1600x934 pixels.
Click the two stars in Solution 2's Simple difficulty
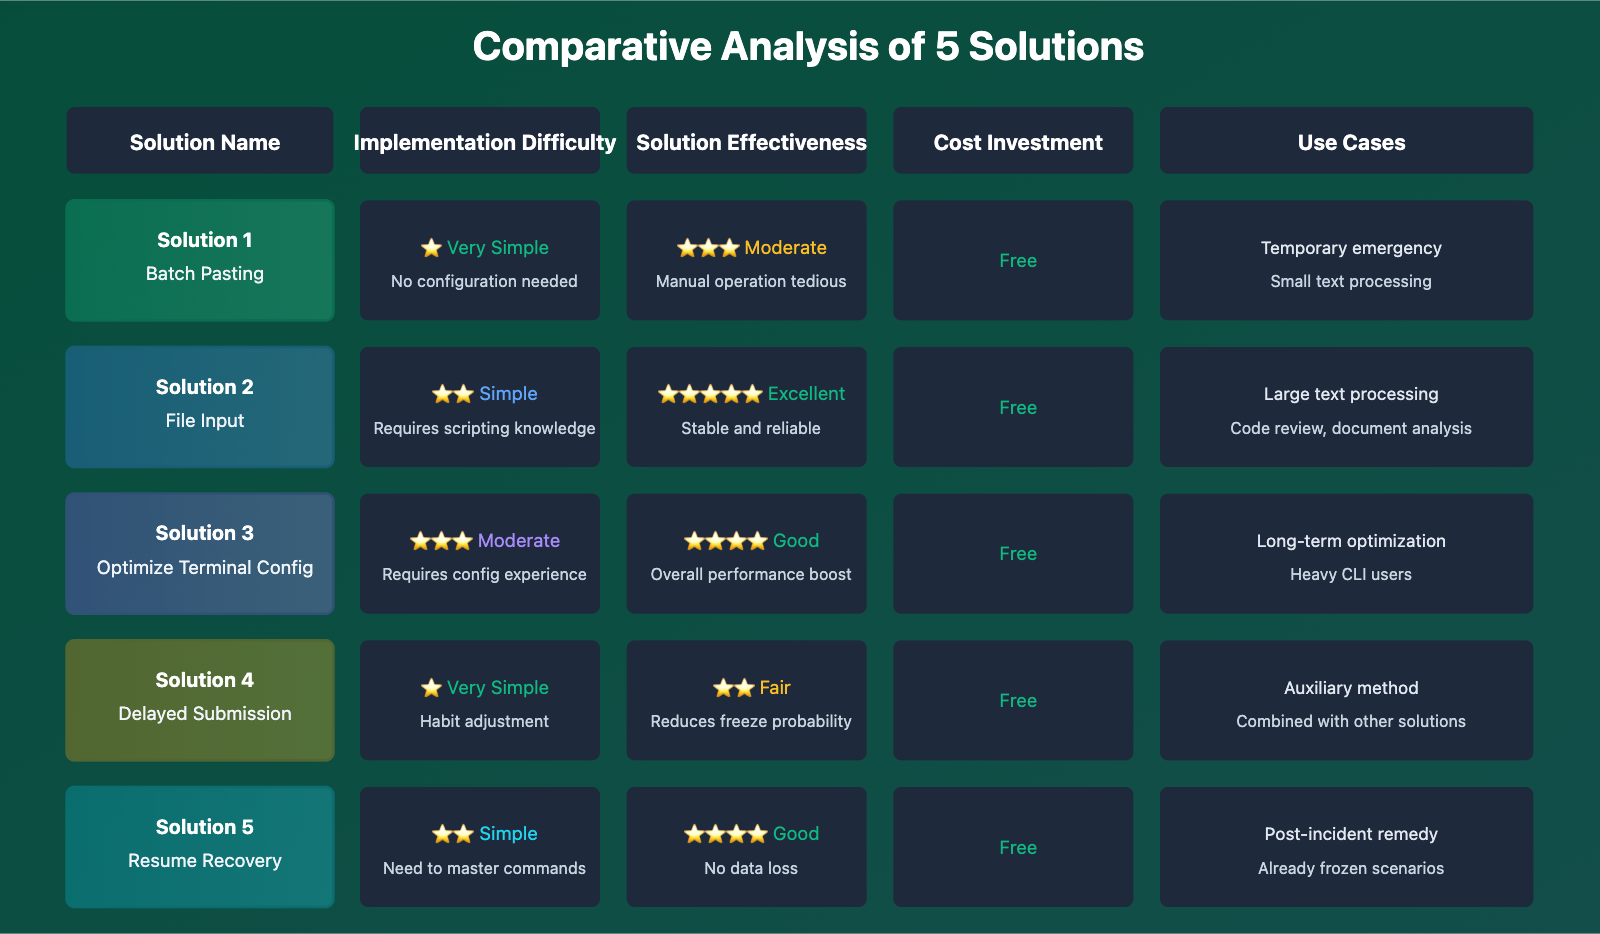tap(453, 394)
